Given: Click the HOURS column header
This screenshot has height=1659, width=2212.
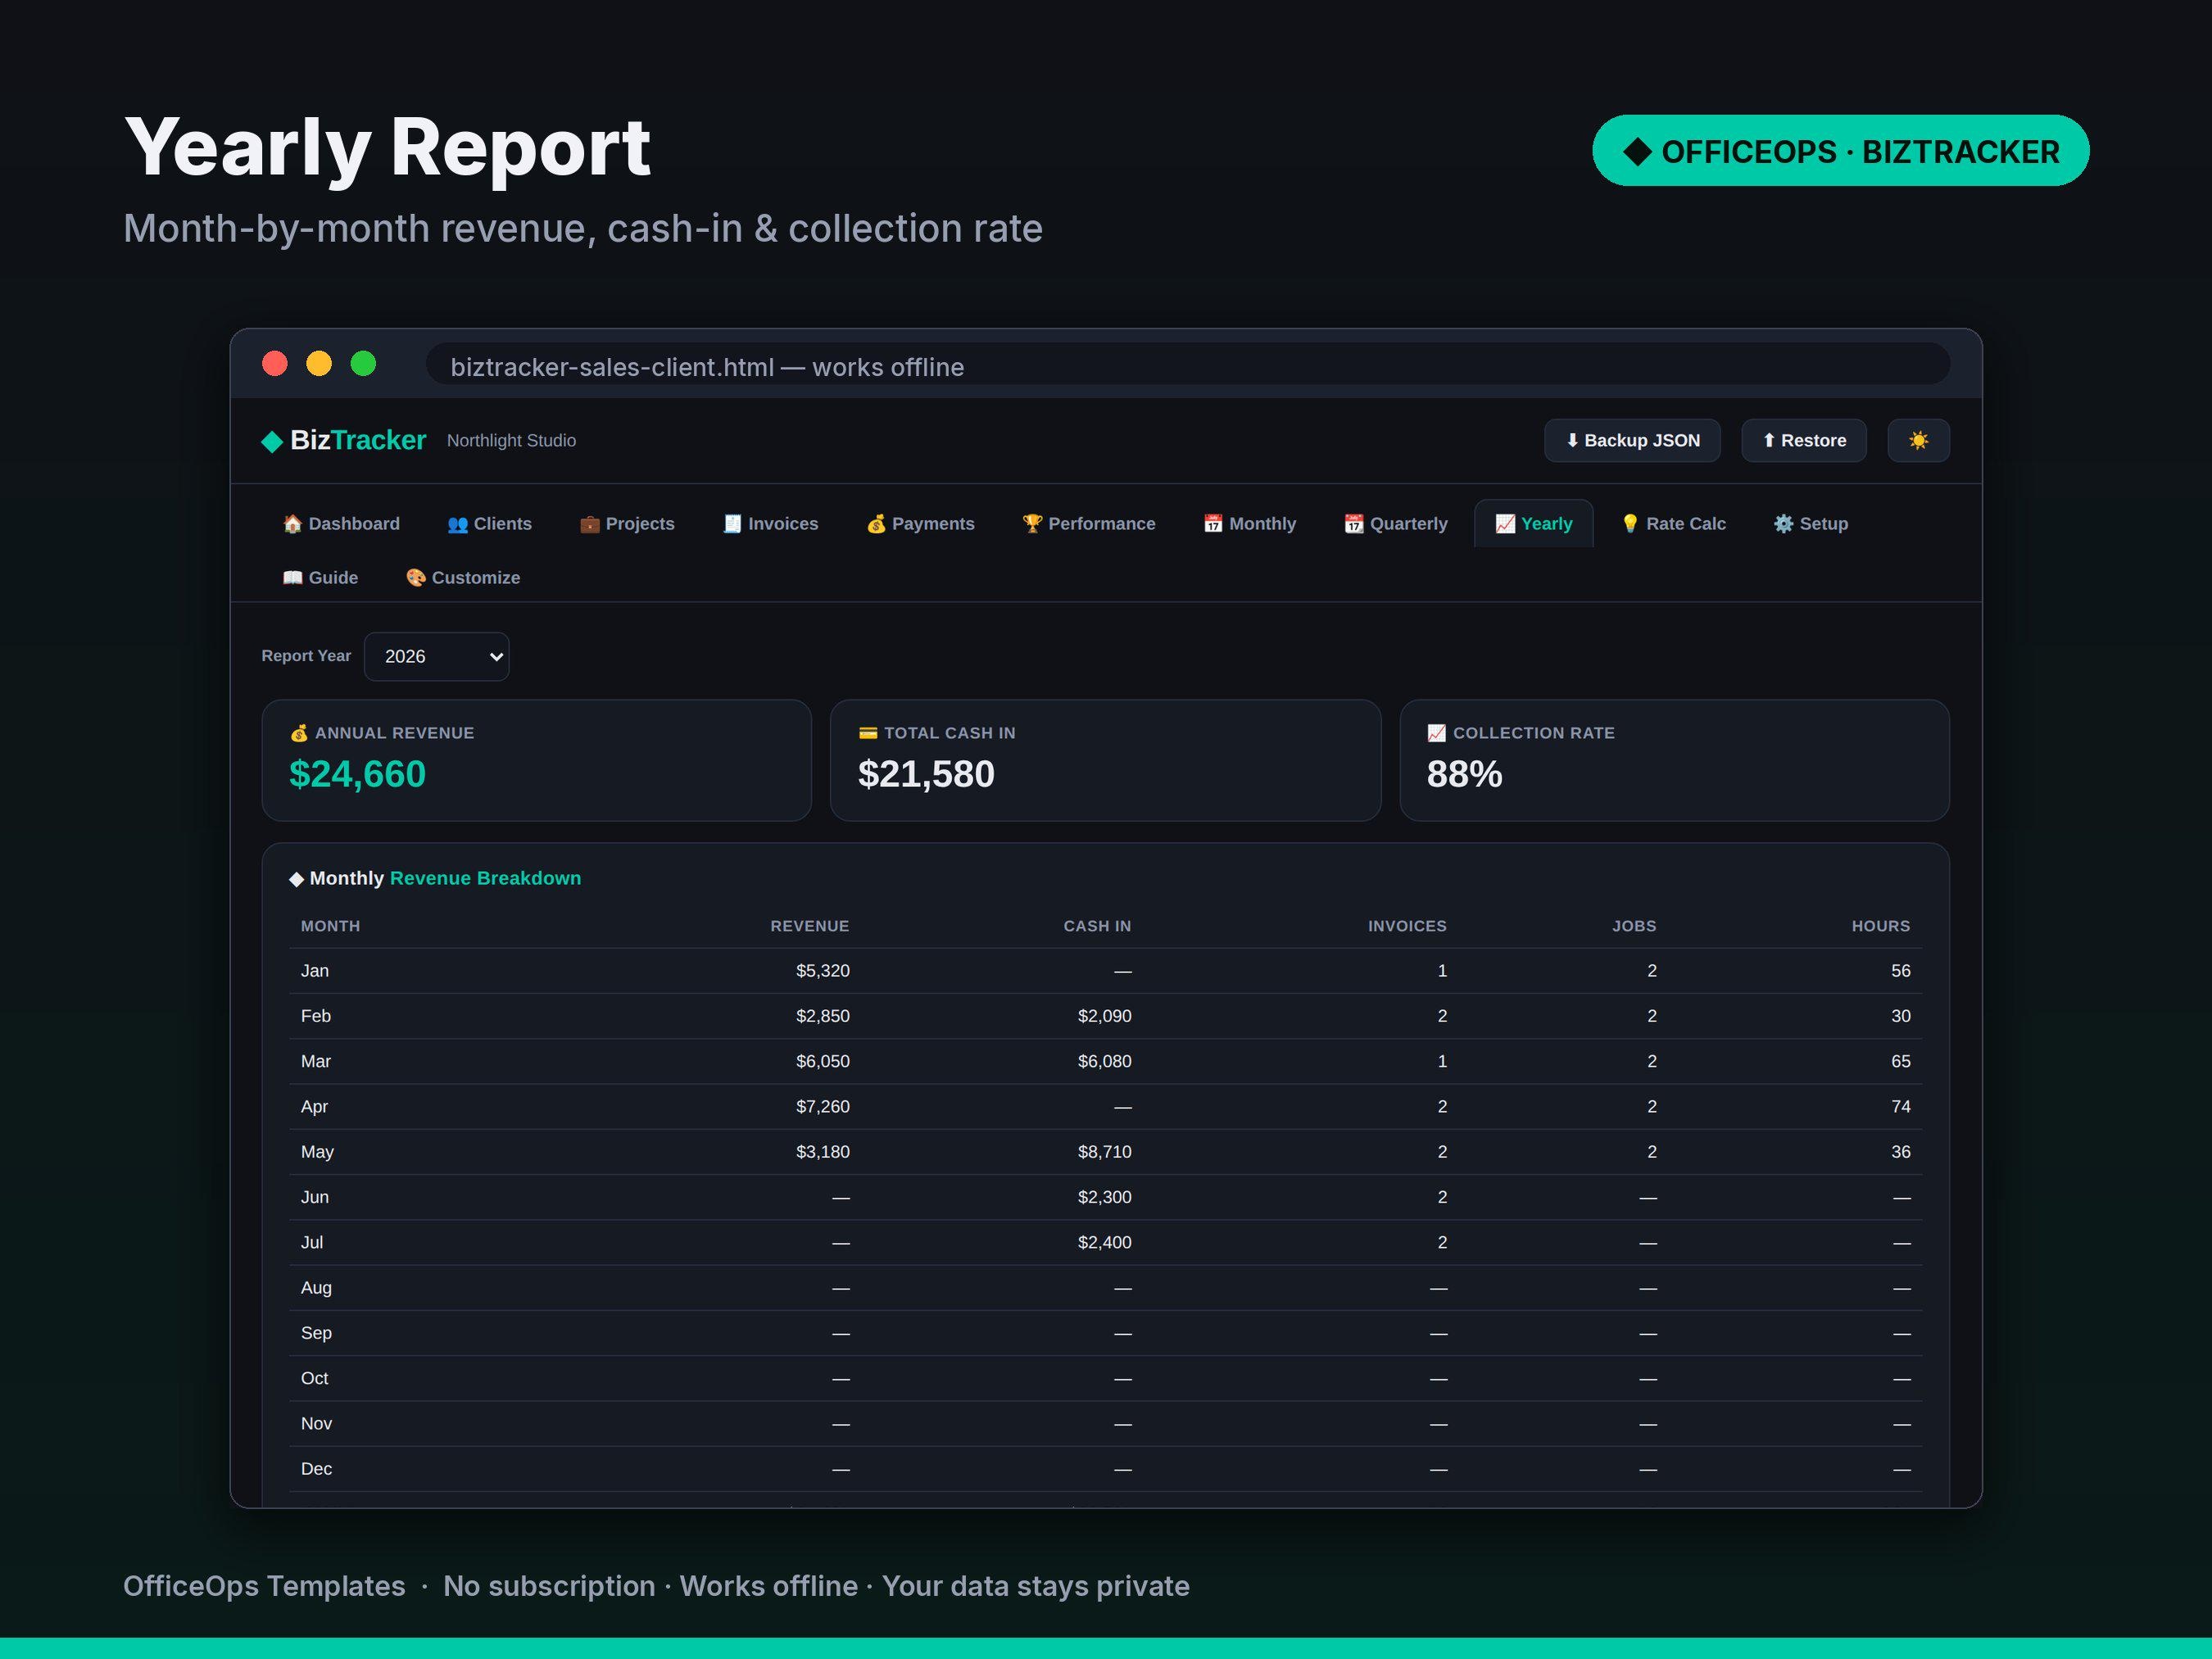Looking at the screenshot, I should pyautogui.click(x=1880, y=926).
